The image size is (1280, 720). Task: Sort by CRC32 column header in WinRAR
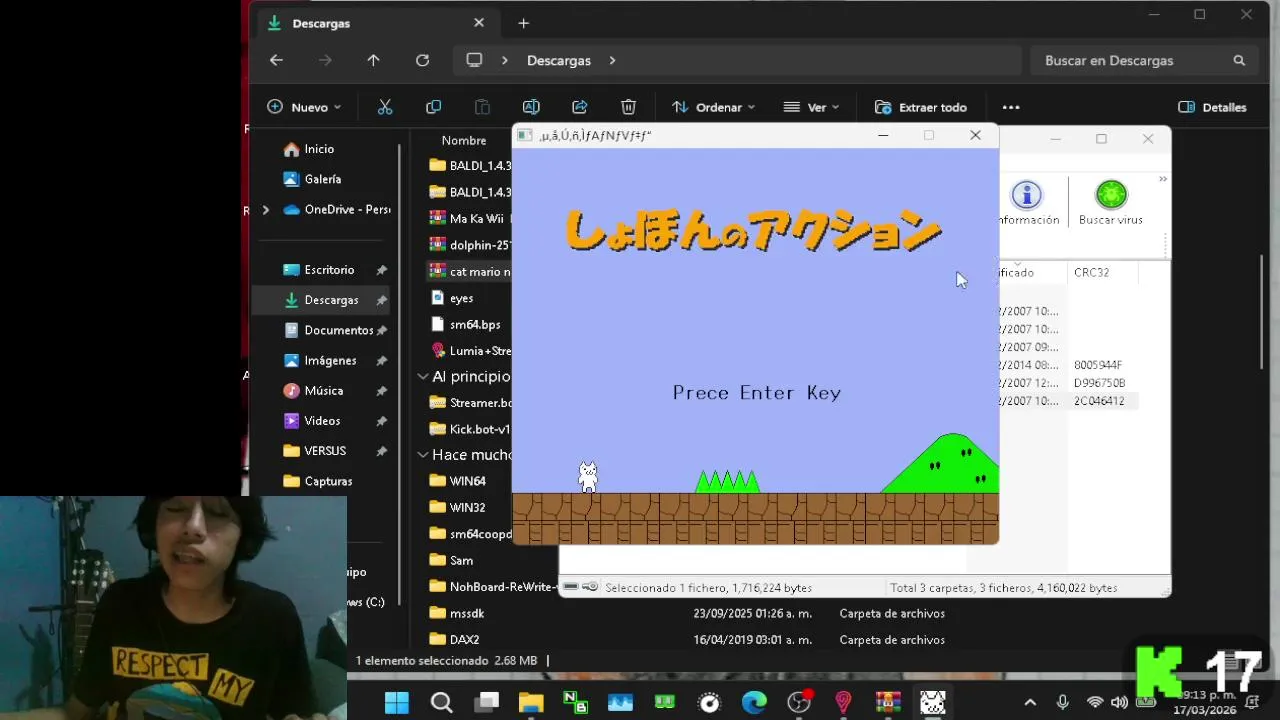click(x=1091, y=272)
